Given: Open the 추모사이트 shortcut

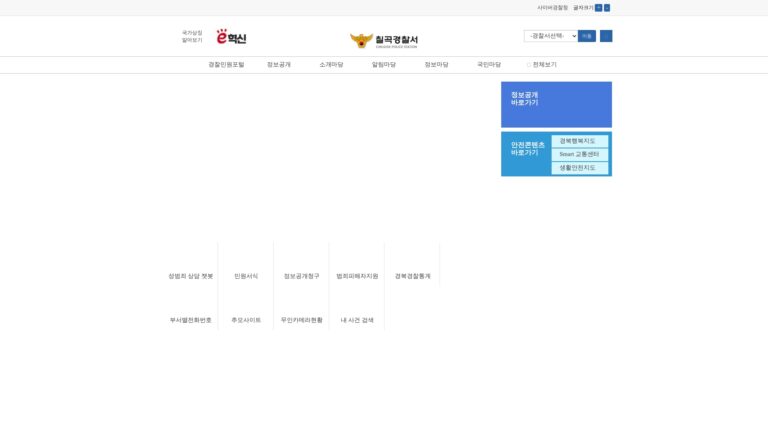Looking at the screenshot, I should 246,320.
